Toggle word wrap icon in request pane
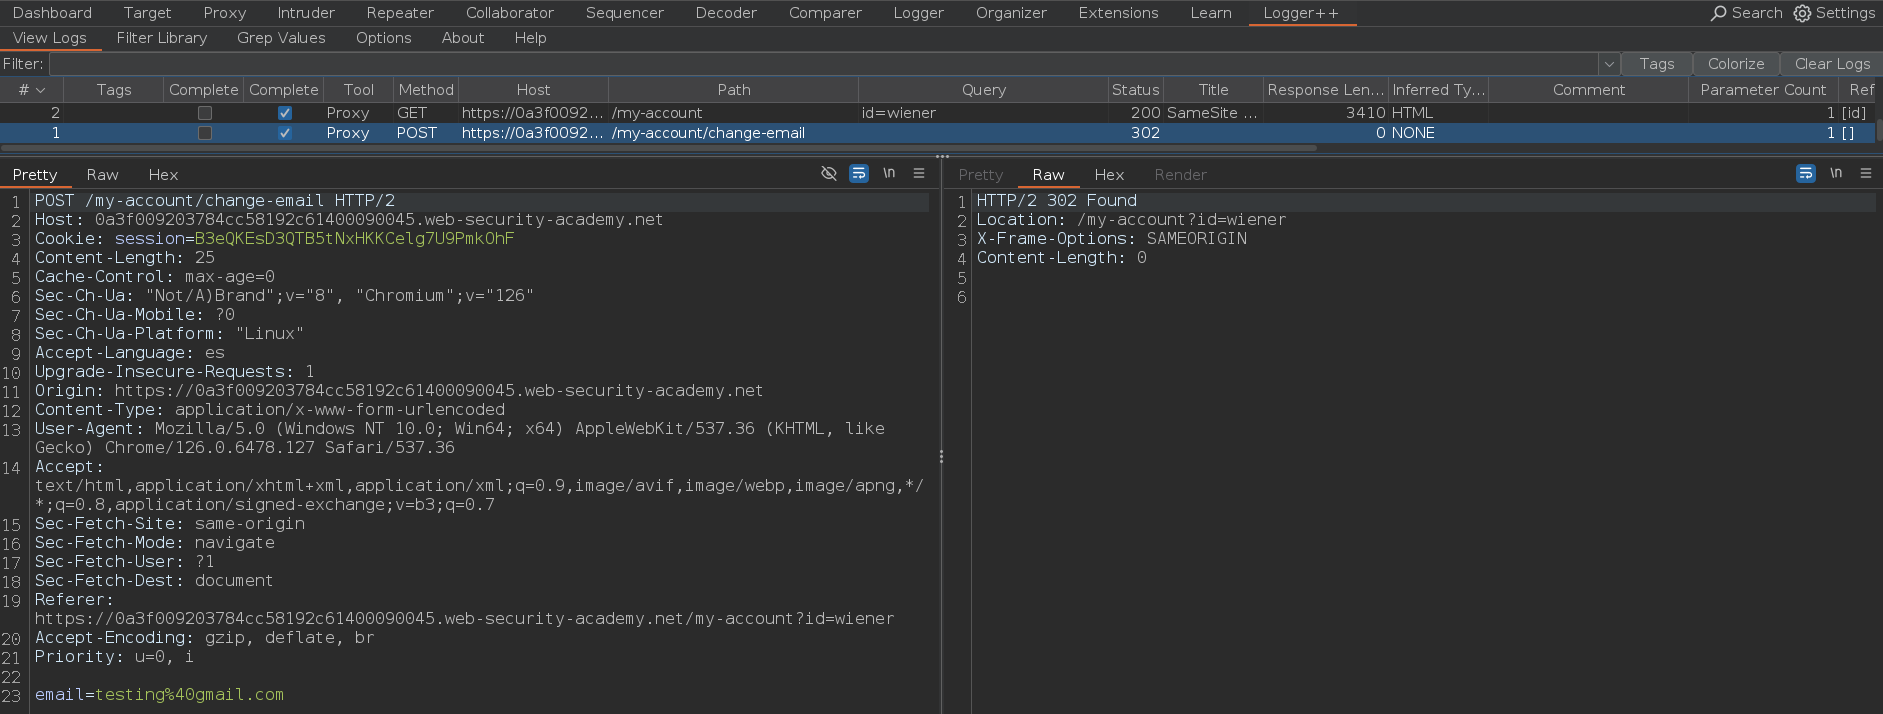This screenshot has width=1883, height=714. (859, 173)
